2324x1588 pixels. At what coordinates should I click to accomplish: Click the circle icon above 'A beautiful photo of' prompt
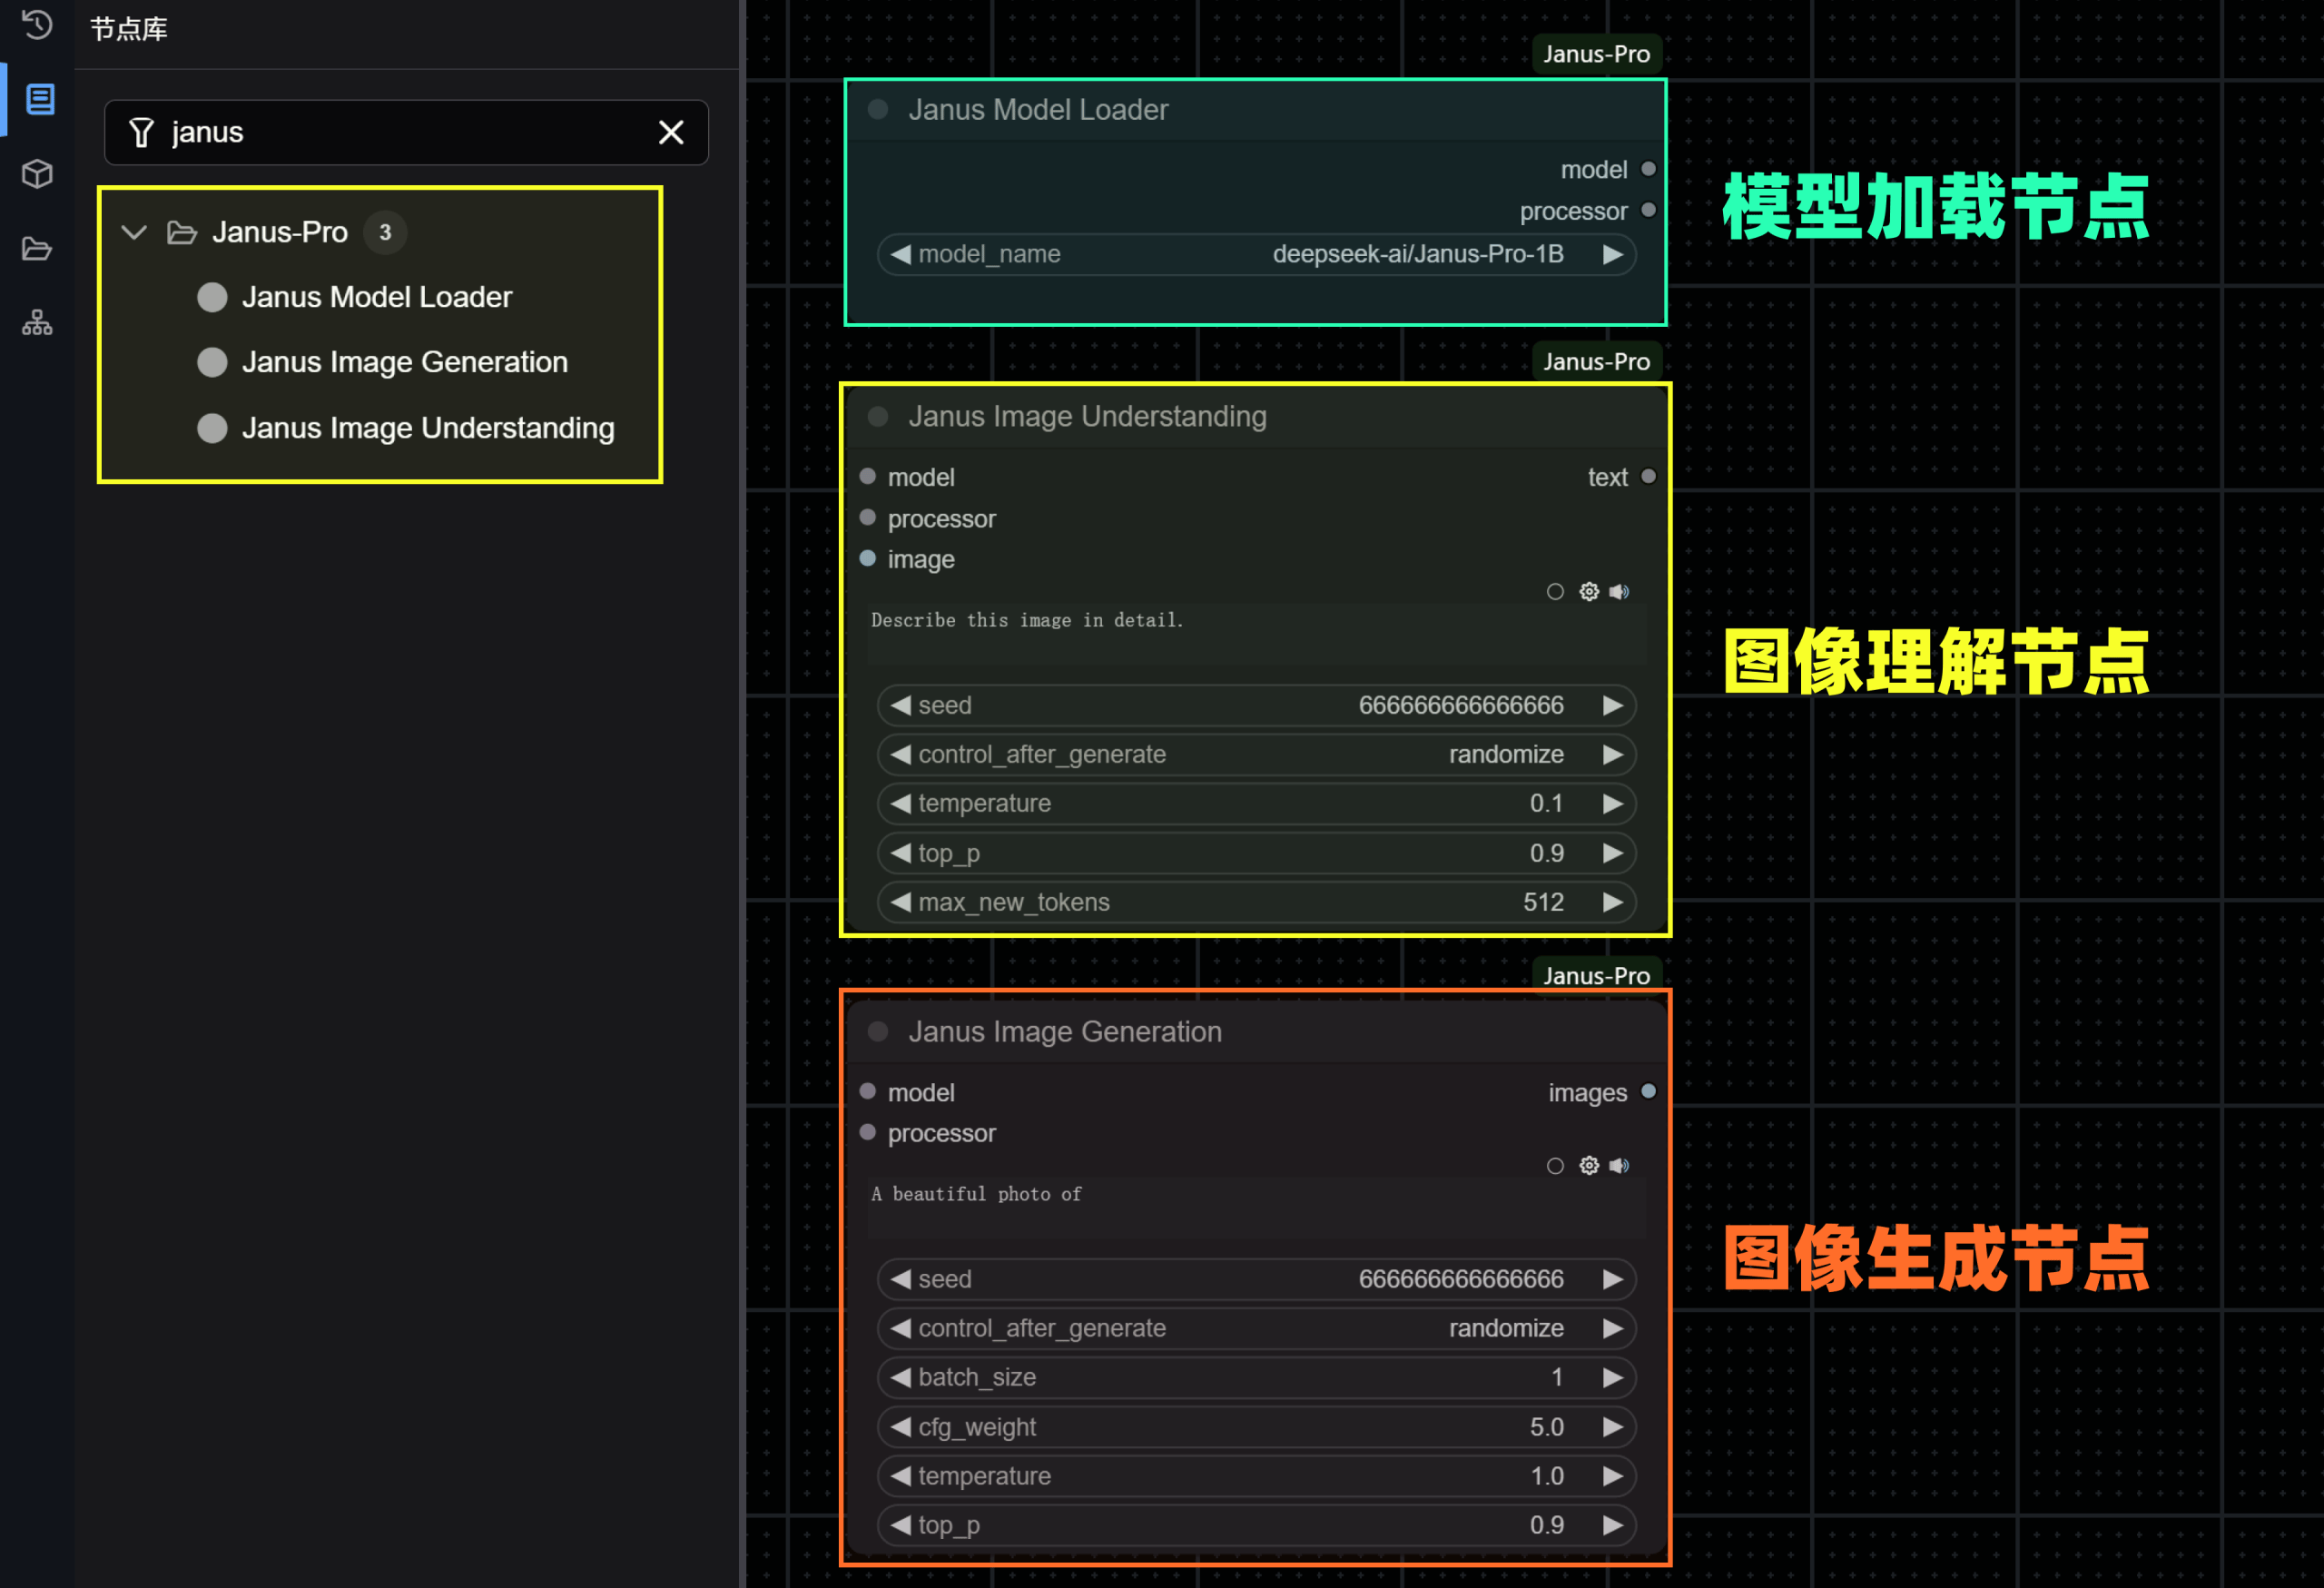coord(1555,1166)
